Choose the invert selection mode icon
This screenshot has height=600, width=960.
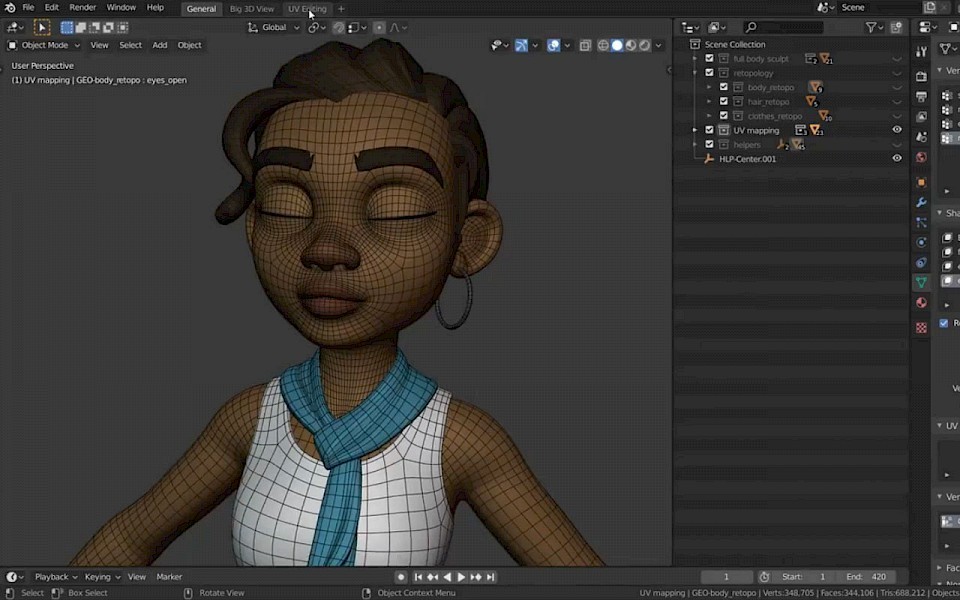pyautogui.click(x=109, y=27)
